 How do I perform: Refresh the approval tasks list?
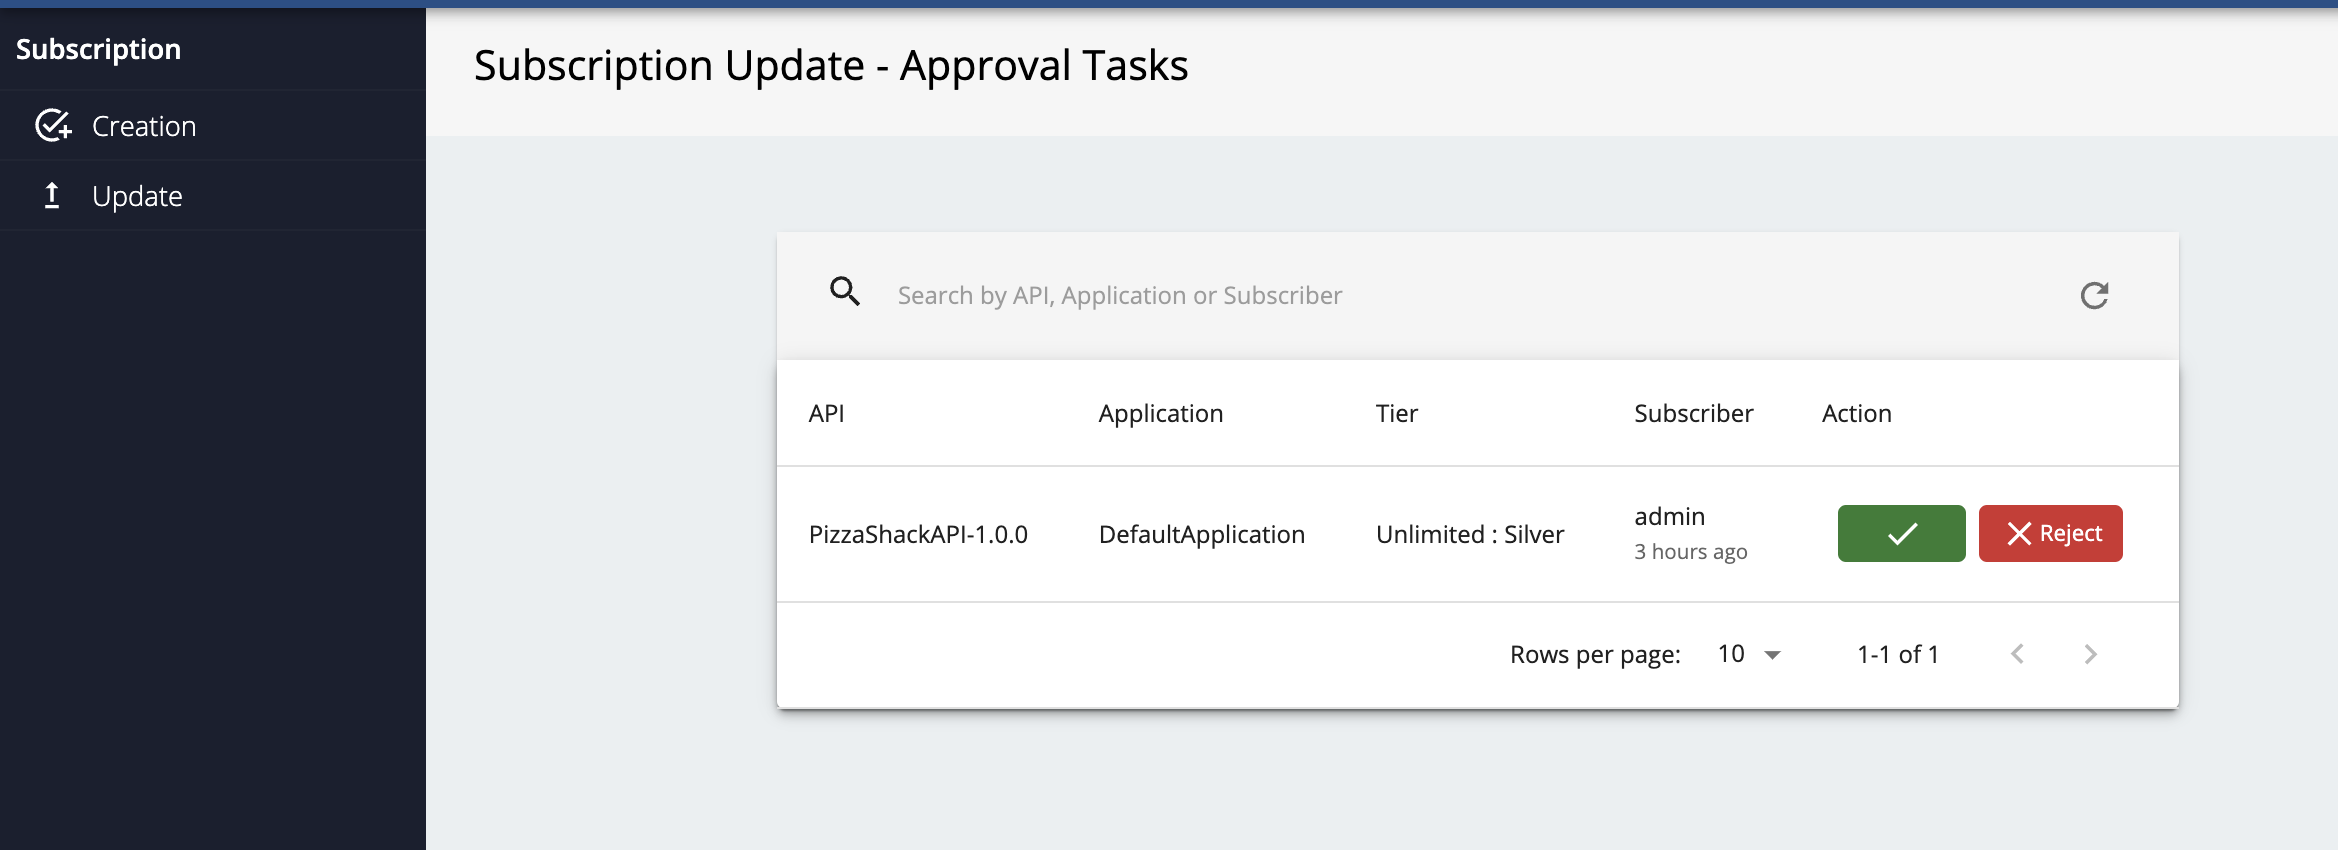coord(2094,296)
